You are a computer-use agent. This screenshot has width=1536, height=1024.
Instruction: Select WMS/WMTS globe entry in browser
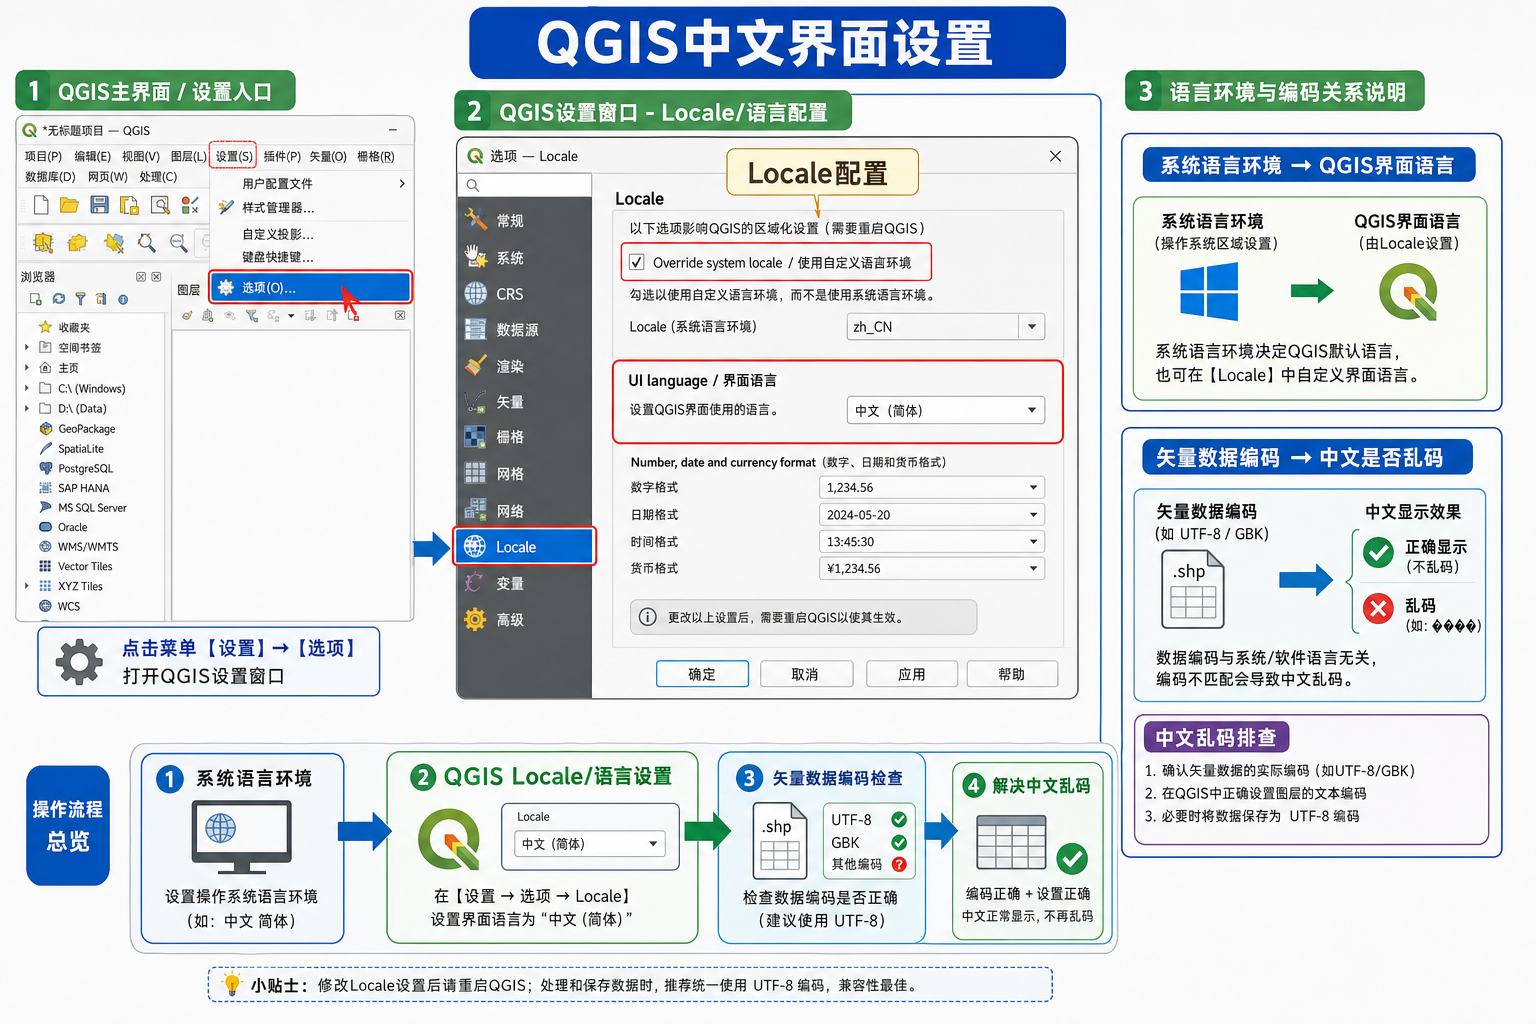pyautogui.click(x=79, y=547)
